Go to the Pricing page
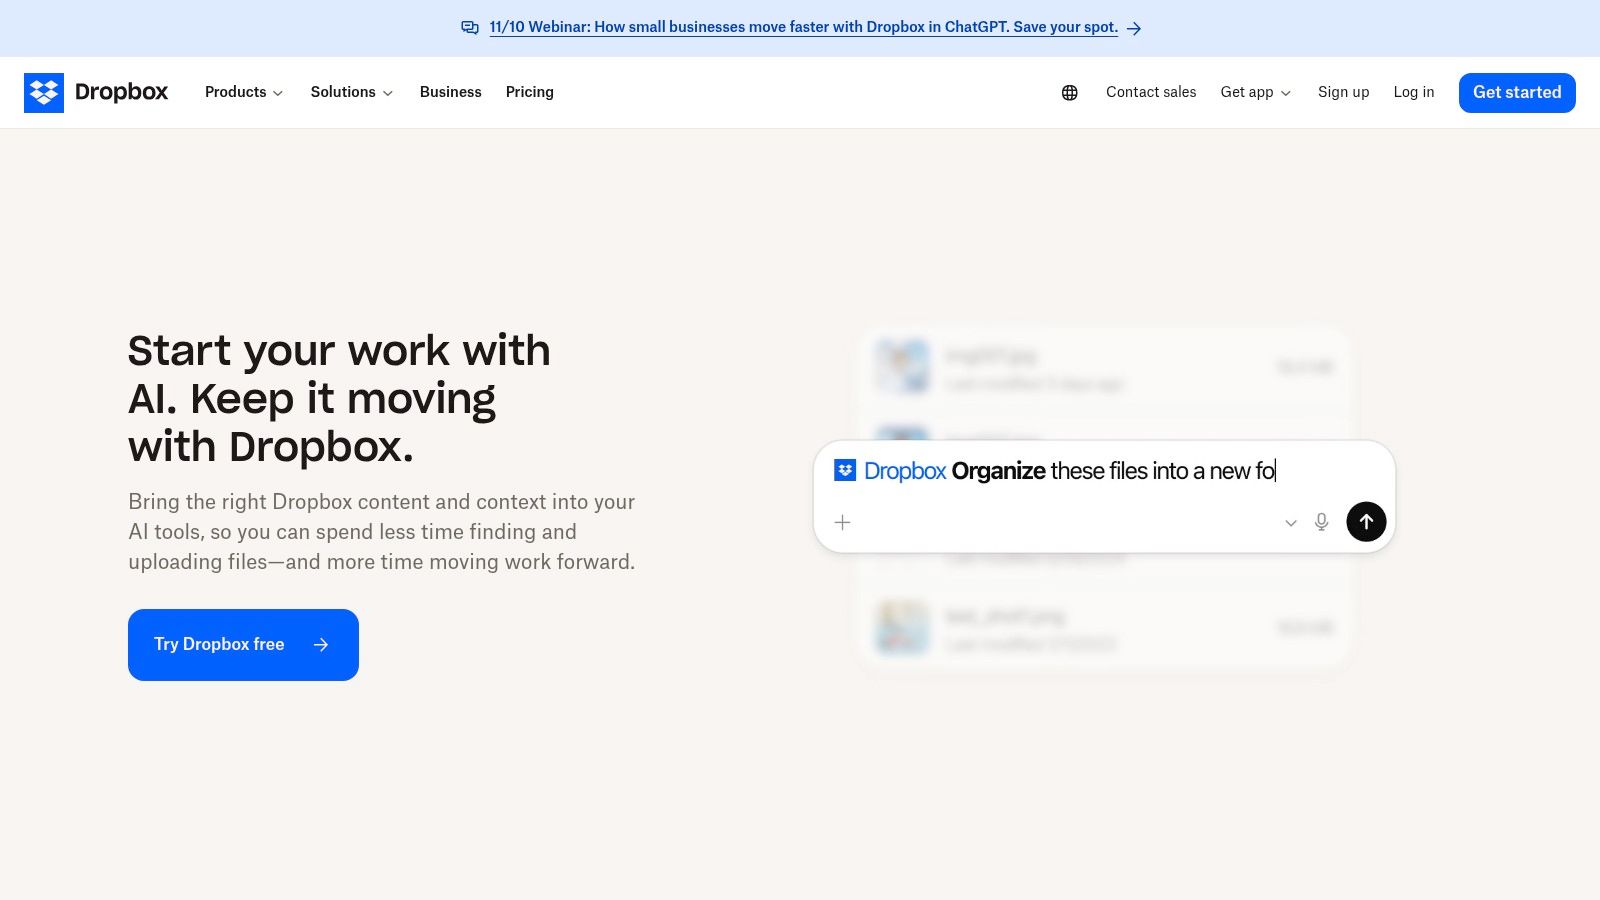This screenshot has height=900, width=1600. click(530, 92)
